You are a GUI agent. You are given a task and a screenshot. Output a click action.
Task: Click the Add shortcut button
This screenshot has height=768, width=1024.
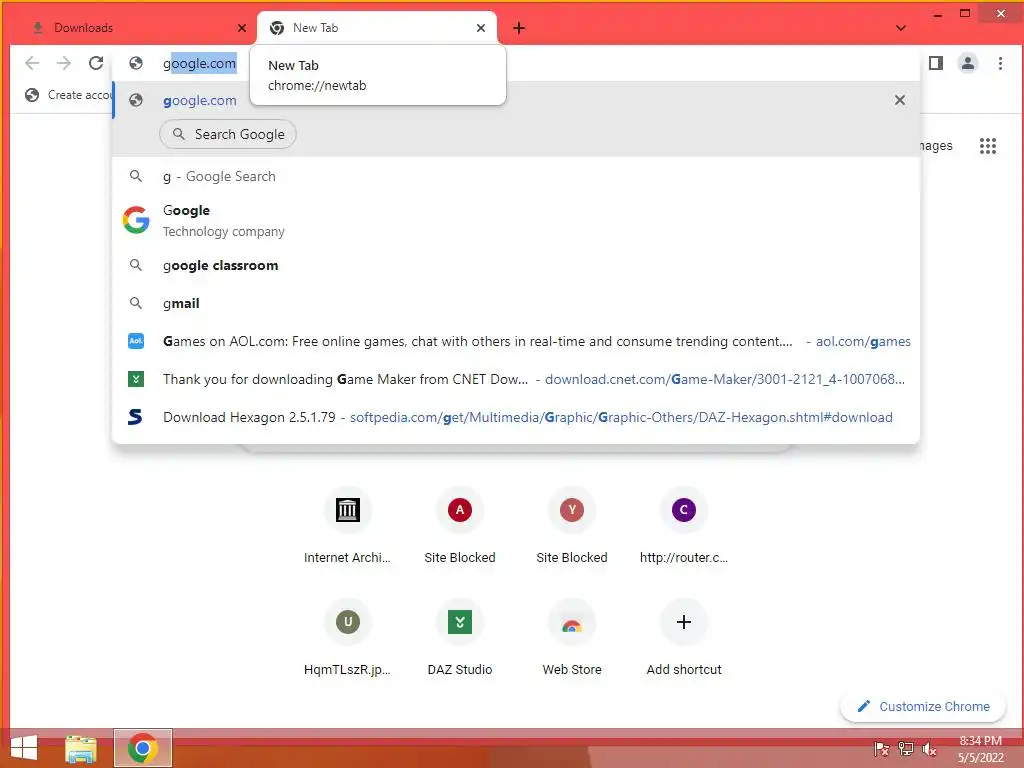684,638
